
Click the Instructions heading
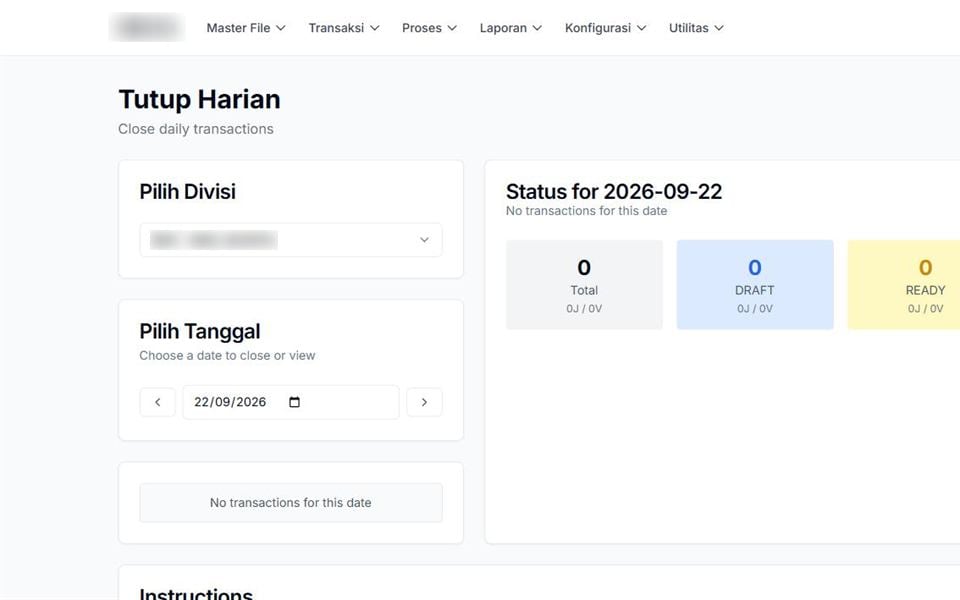(x=196, y=593)
